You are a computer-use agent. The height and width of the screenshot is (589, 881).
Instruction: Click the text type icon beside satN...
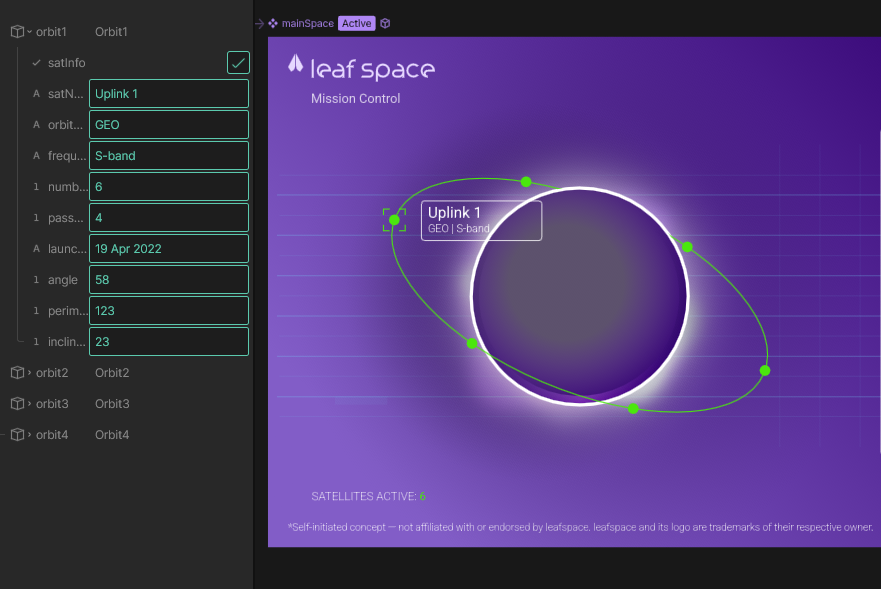click(37, 93)
